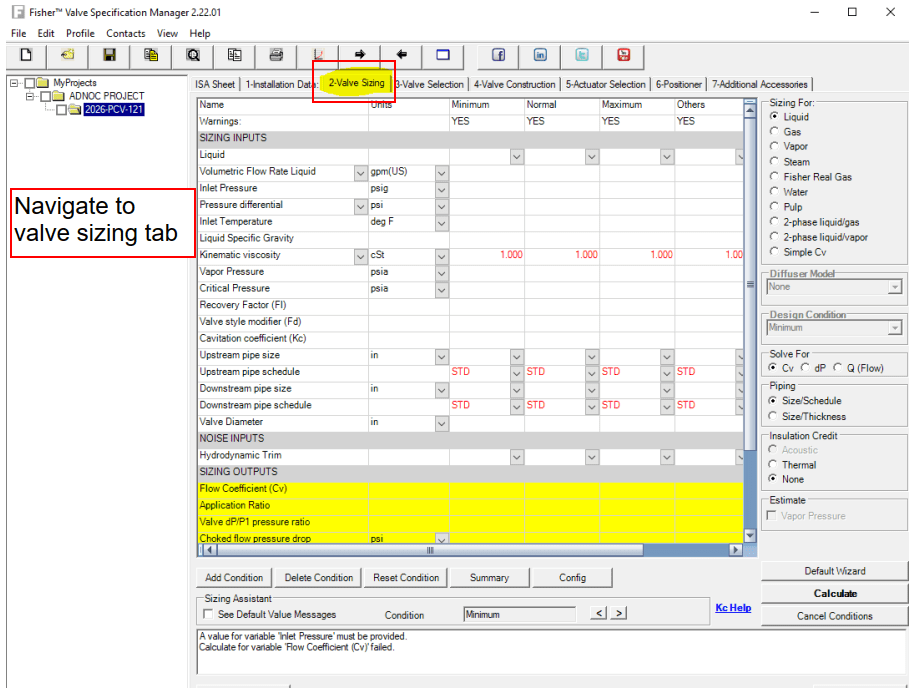This screenshot has width=916, height=690.
Task: Click the ADNOC PROJECT folder icon
Action: [x=58, y=96]
